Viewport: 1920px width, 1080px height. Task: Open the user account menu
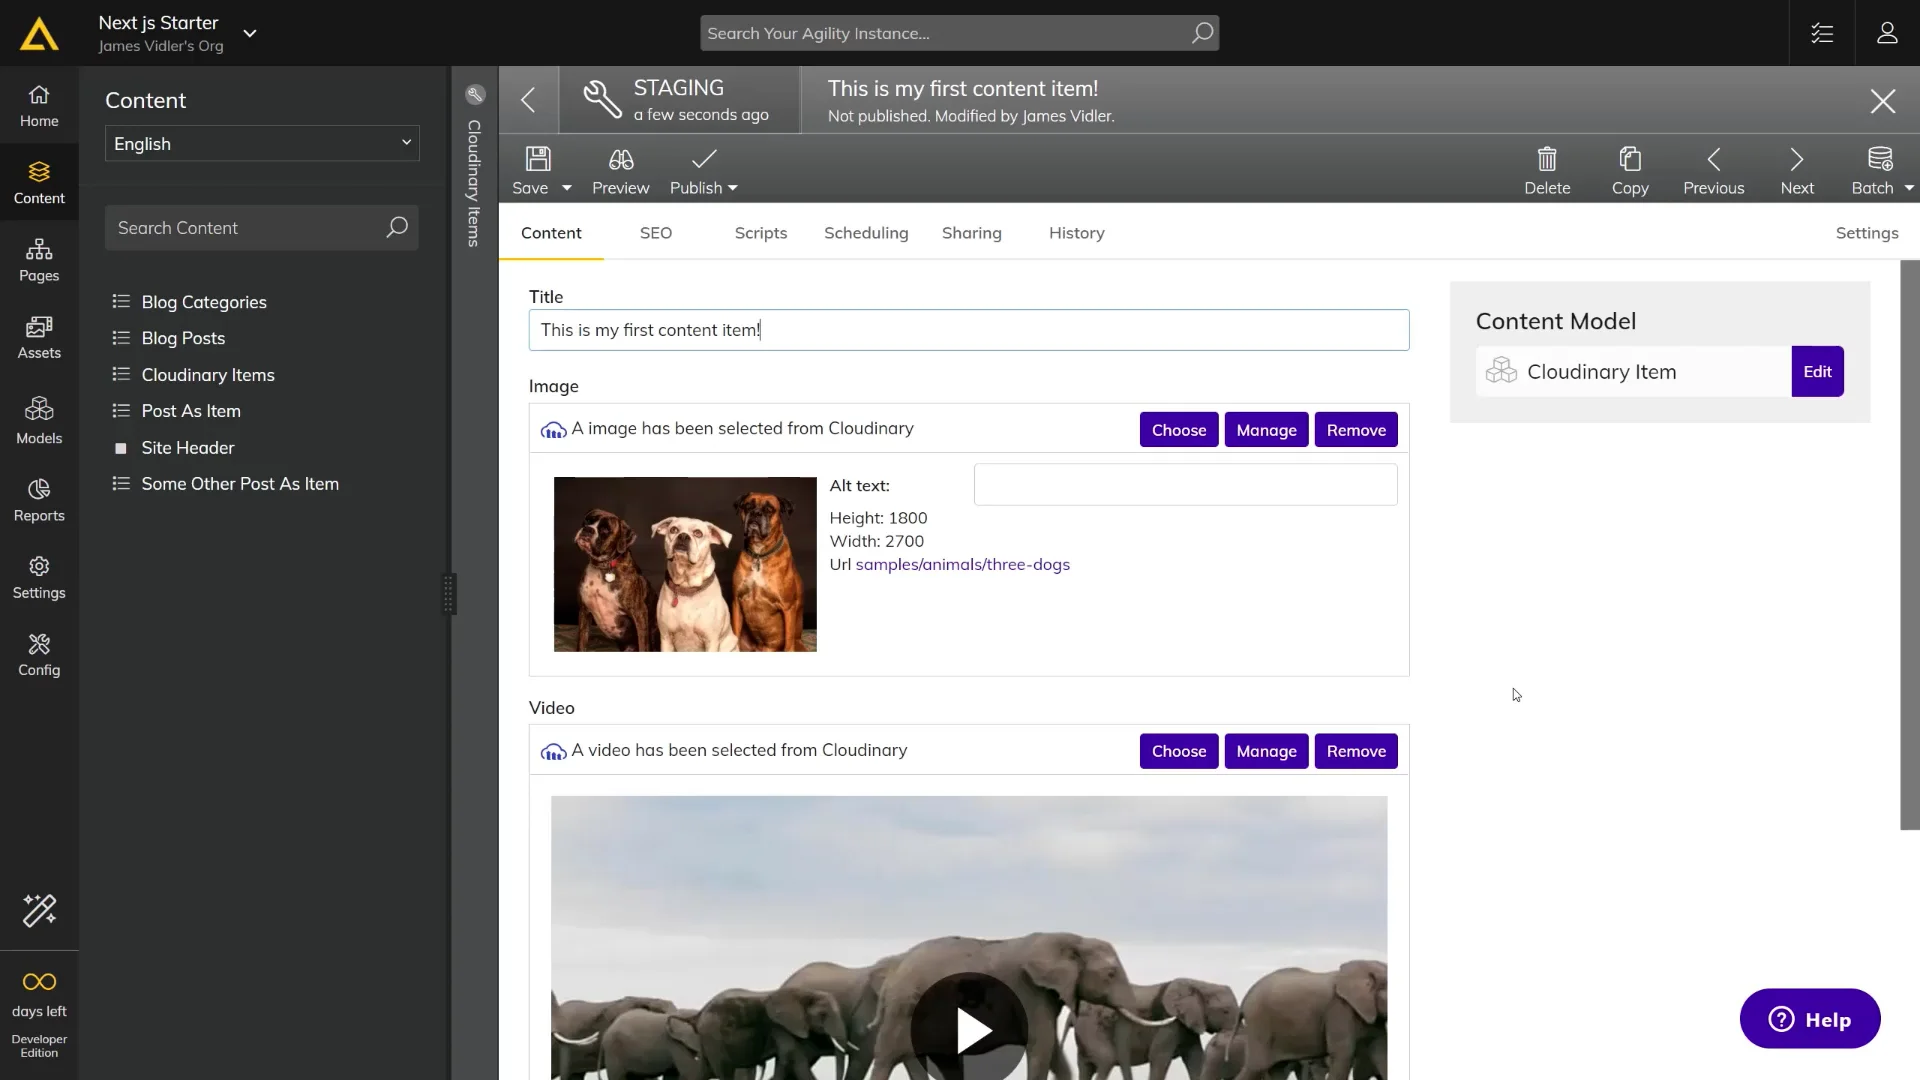click(x=1888, y=32)
